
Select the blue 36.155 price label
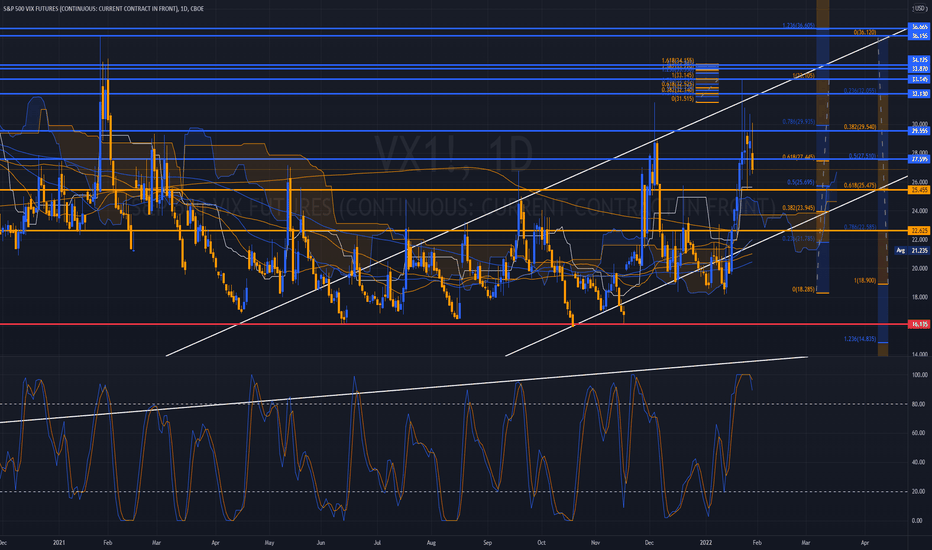(x=920, y=36)
